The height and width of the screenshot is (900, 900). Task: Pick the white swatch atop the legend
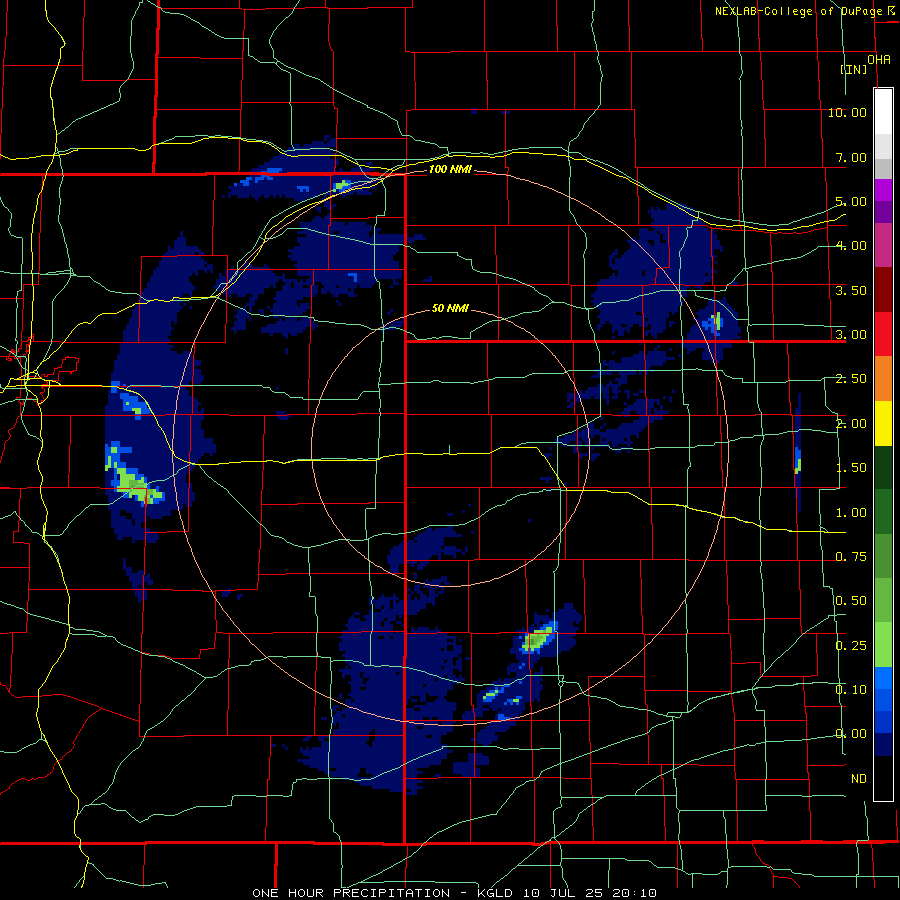tap(883, 112)
